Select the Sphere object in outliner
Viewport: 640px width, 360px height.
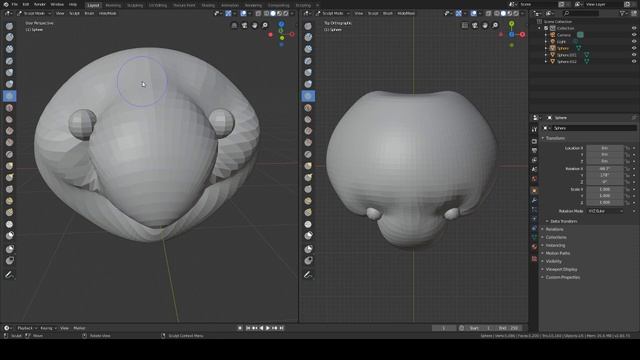(x=563, y=48)
